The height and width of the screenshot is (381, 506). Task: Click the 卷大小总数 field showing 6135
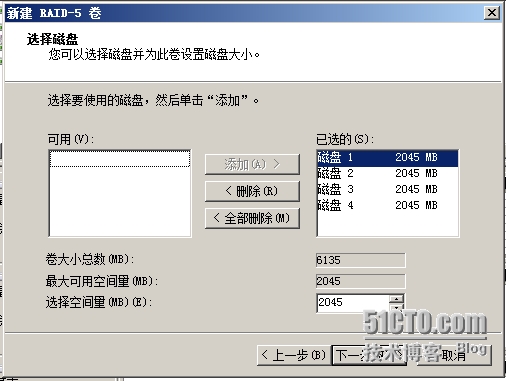pos(361,260)
